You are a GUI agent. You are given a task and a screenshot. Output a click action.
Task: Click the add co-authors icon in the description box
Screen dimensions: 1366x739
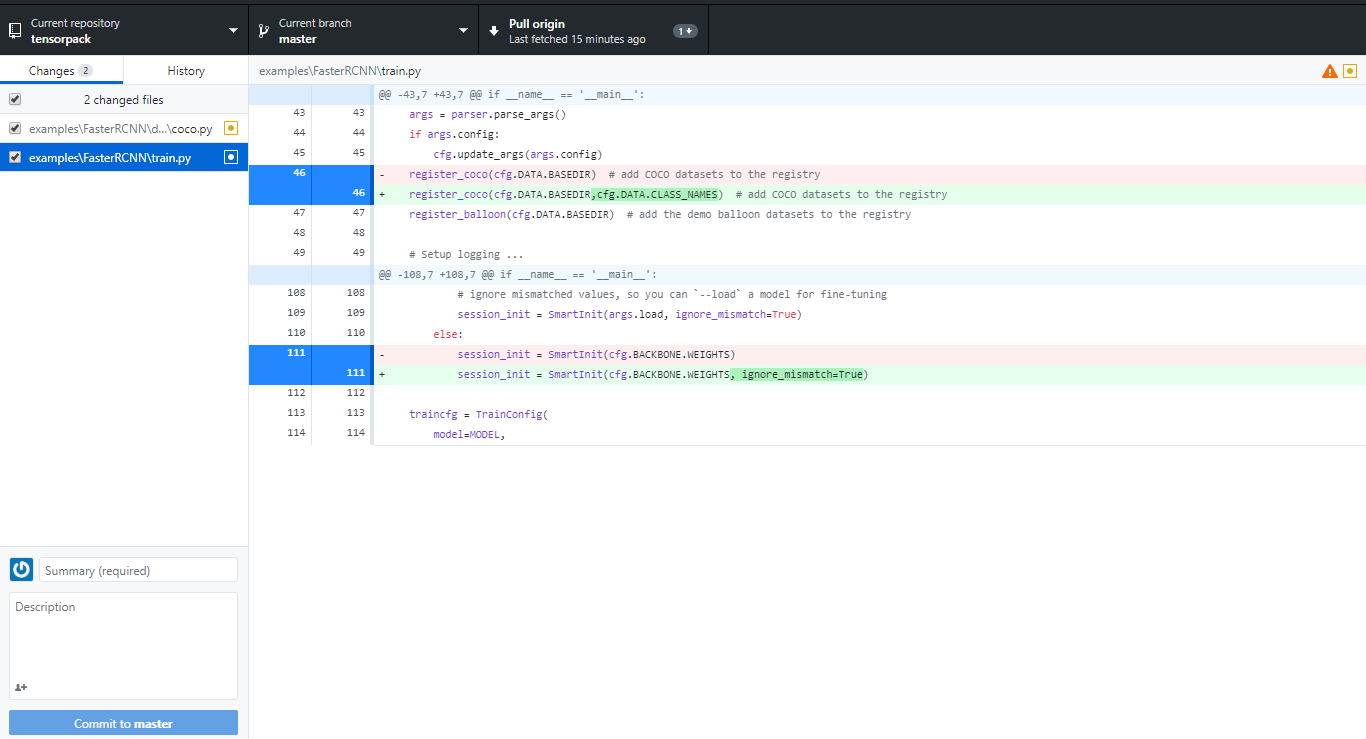pyautogui.click(x=21, y=687)
